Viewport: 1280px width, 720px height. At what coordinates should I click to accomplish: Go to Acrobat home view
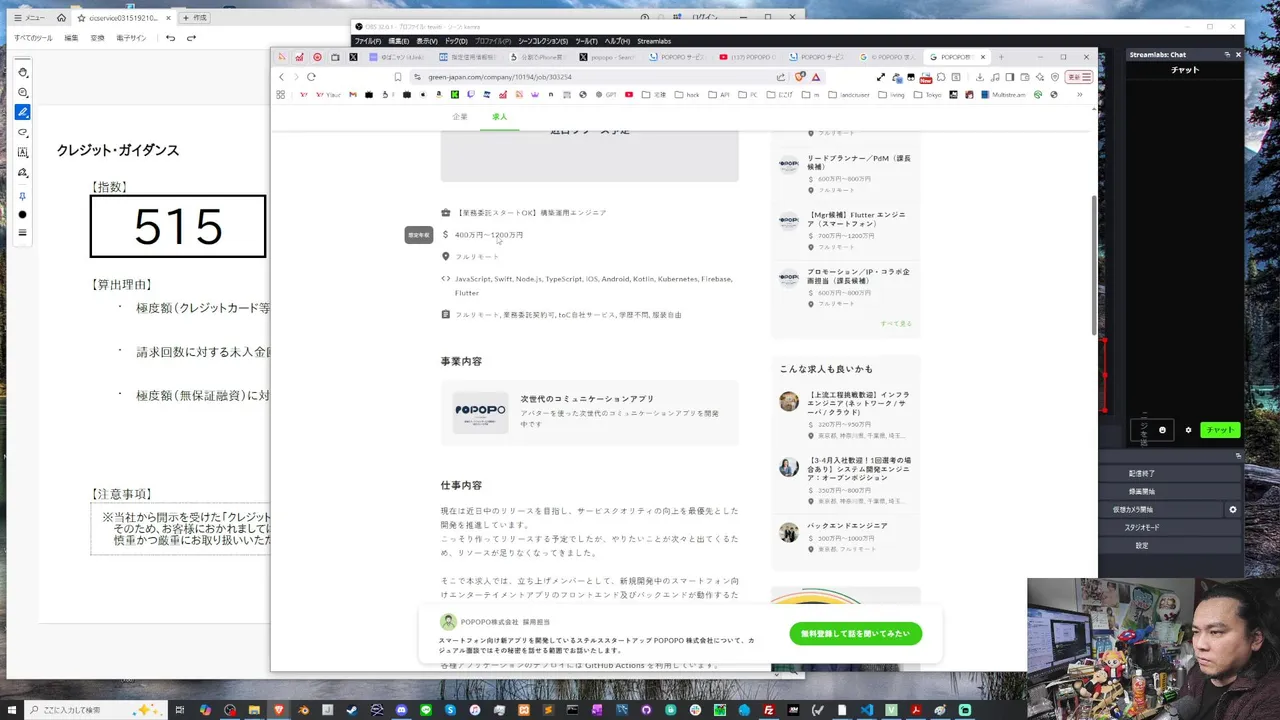tap(61, 18)
